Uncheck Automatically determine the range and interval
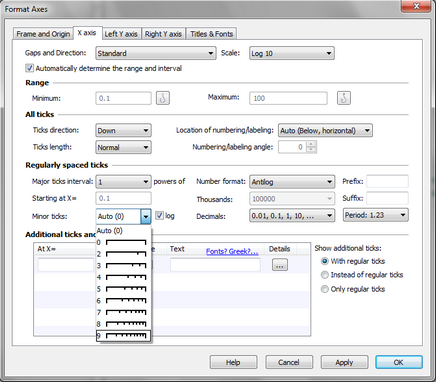 pyautogui.click(x=29, y=68)
